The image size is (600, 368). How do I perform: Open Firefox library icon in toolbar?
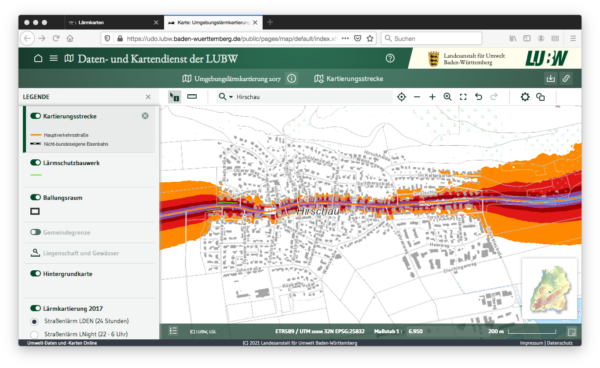(x=513, y=38)
